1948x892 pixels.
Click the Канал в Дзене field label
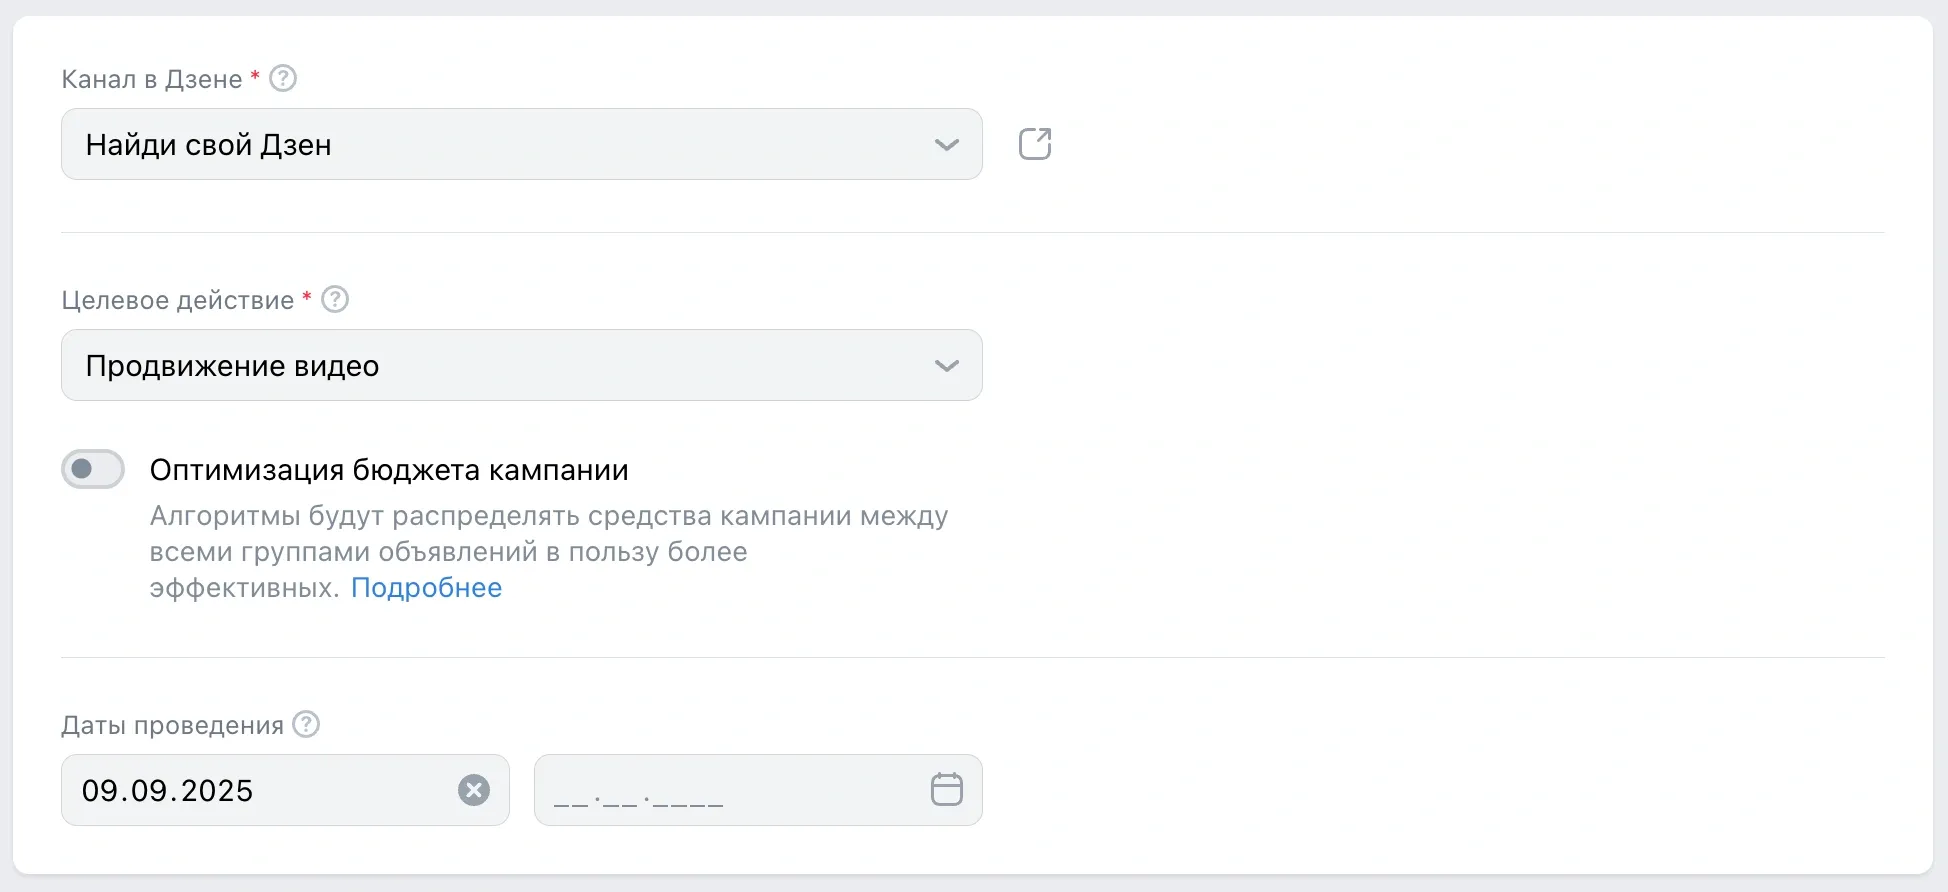tap(152, 79)
